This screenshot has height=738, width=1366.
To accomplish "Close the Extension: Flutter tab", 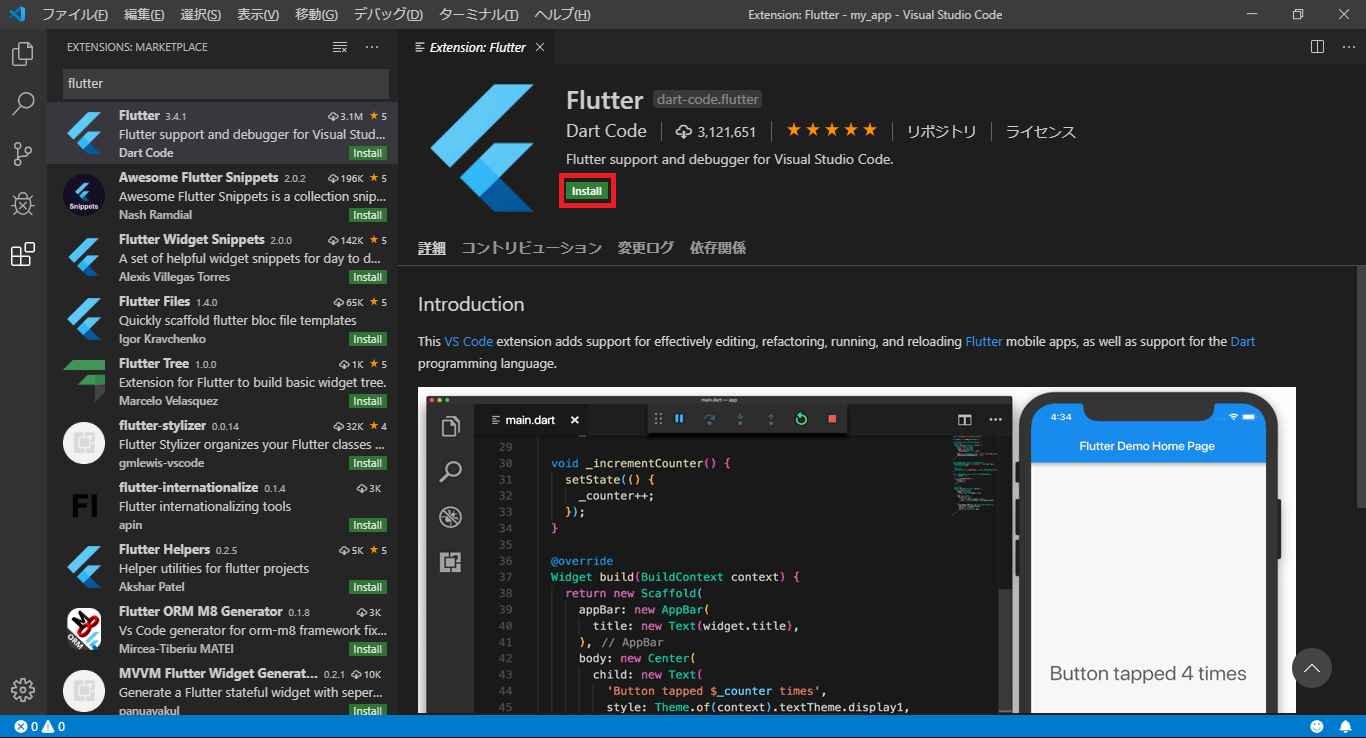I will 540,47.
